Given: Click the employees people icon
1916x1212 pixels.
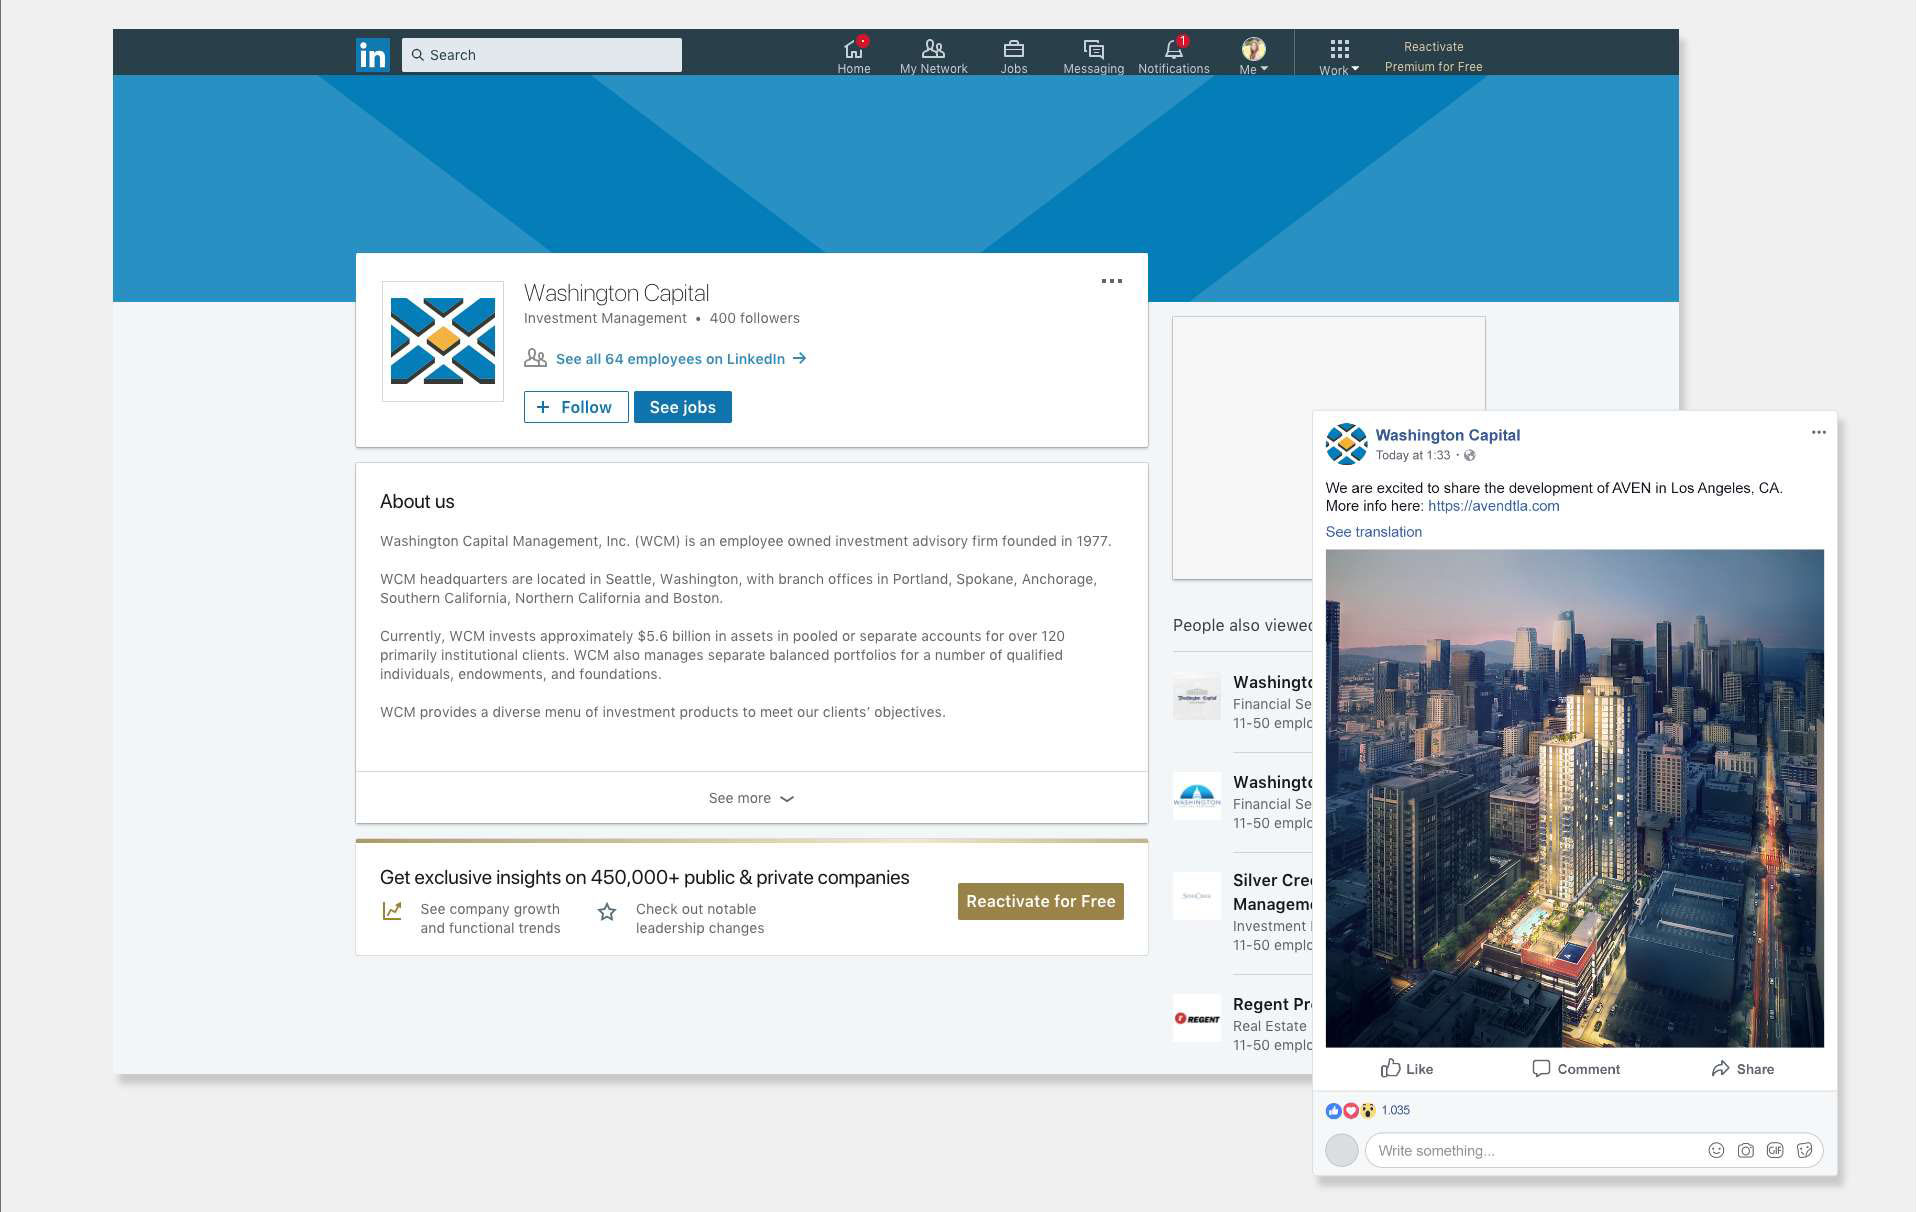Looking at the screenshot, I should coord(536,358).
